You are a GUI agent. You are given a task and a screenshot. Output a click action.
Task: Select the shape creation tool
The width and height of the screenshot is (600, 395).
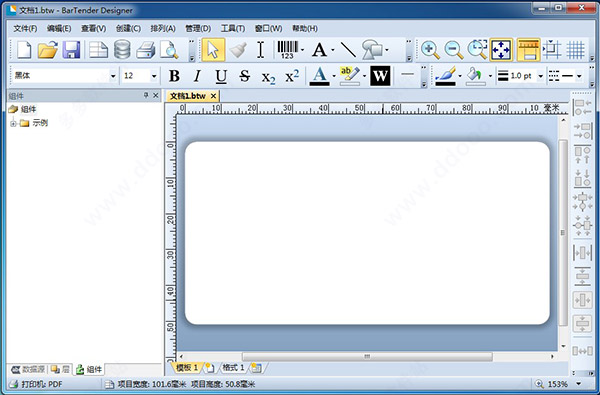(372, 50)
